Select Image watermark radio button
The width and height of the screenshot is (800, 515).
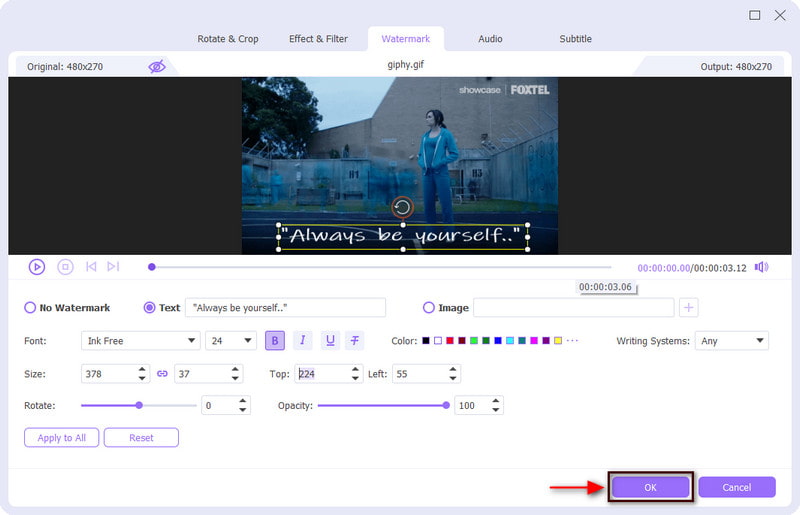429,307
